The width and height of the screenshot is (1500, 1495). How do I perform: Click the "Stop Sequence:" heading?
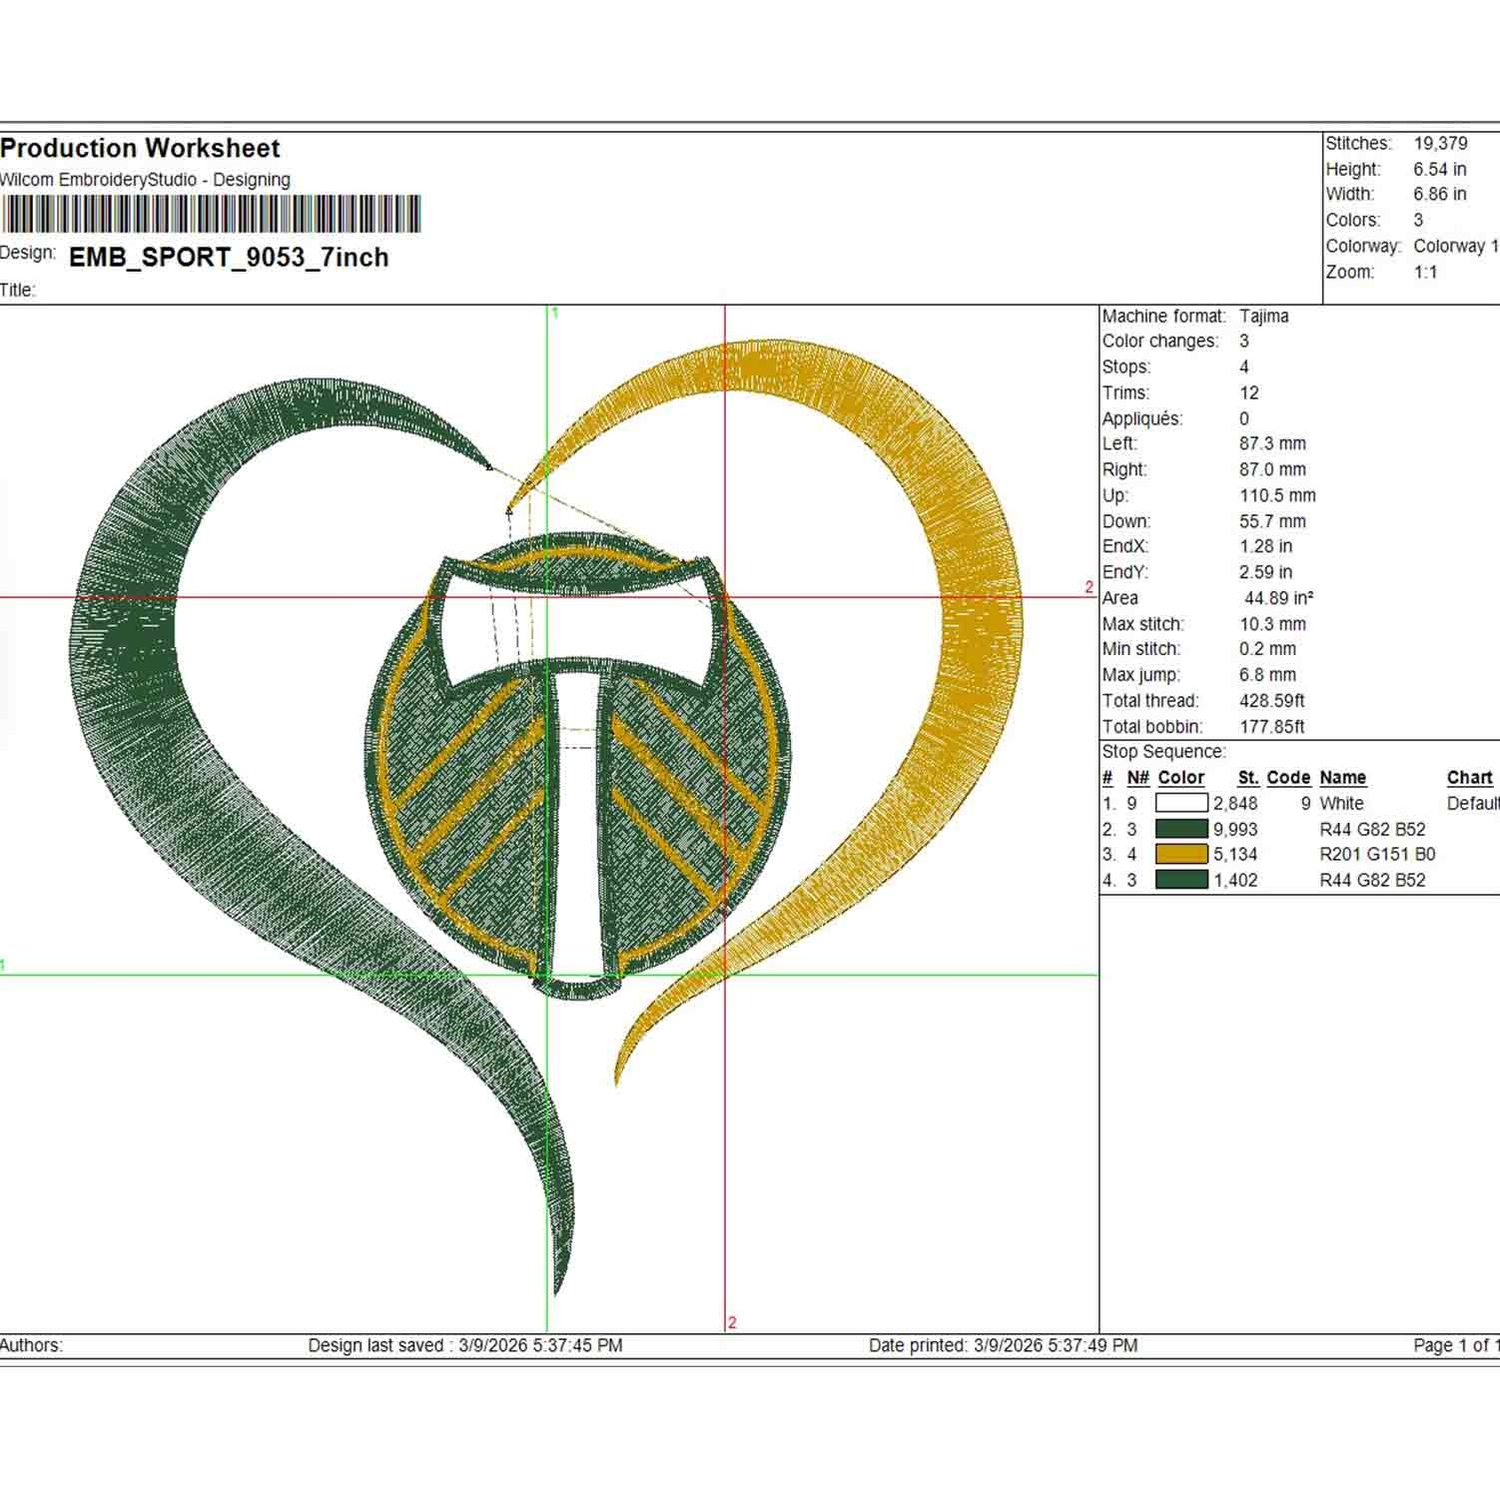[1164, 752]
